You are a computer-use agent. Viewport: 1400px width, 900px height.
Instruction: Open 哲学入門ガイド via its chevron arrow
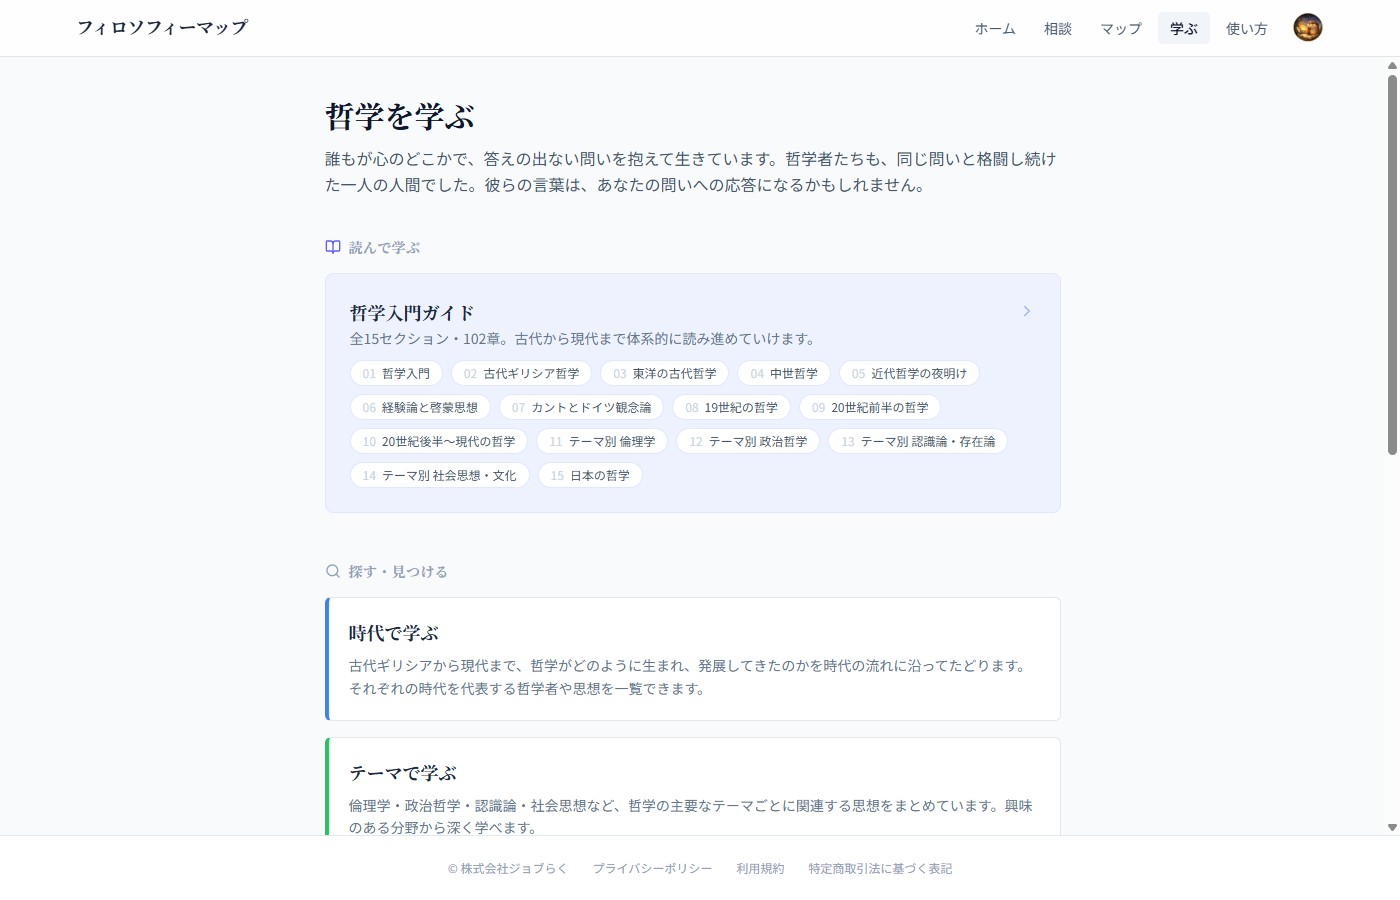click(1026, 311)
